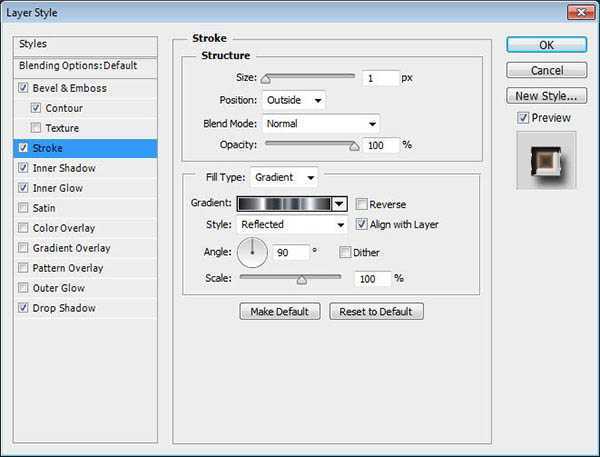Open Inner Shadow settings
Screen dimensions: 600x457
[x=64, y=168]
